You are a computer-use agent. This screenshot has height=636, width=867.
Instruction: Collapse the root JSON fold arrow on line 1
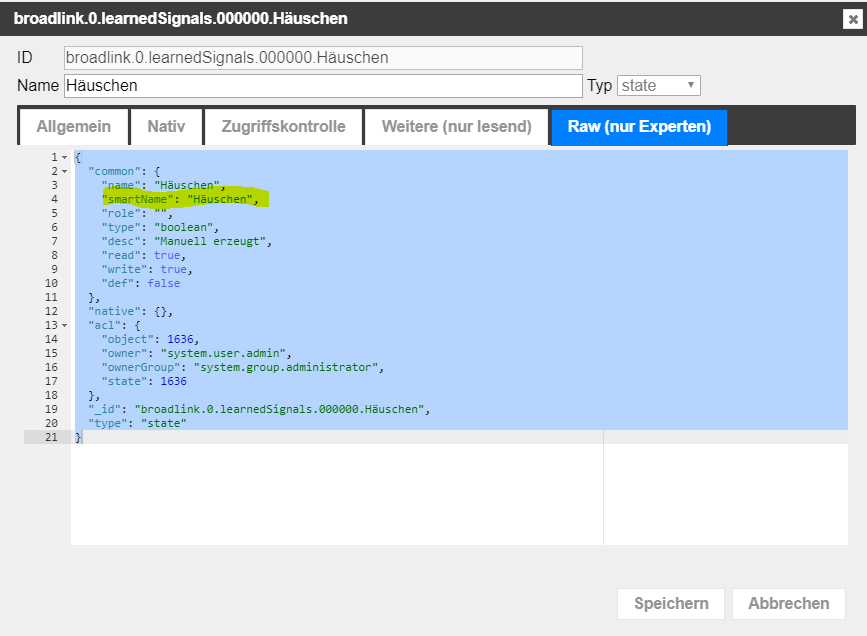point(65,158)
